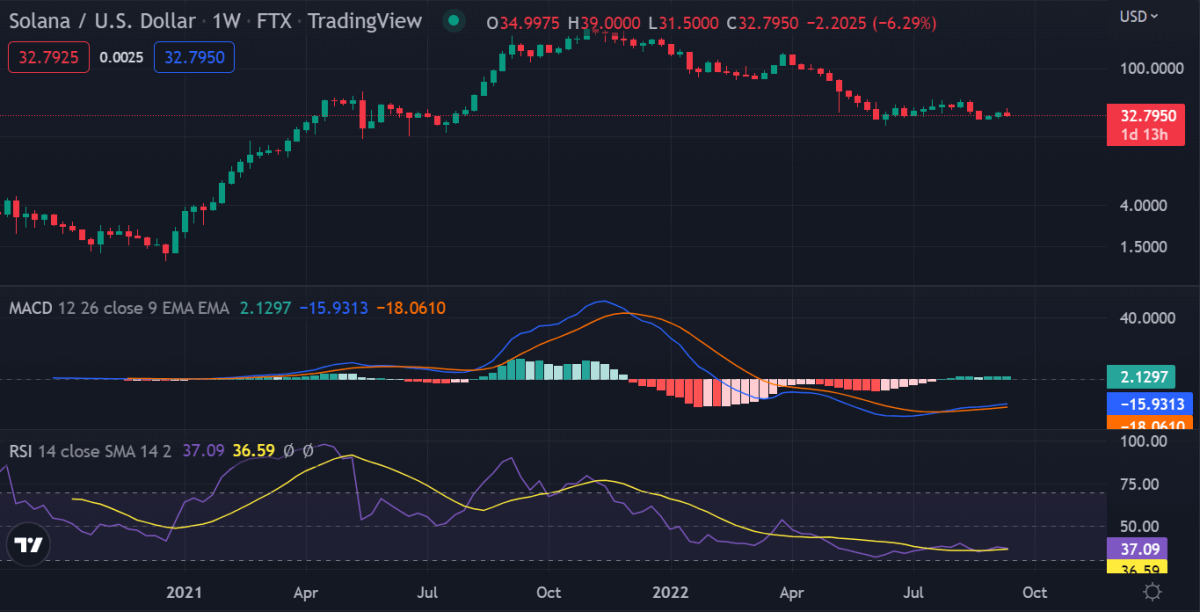Select the high value H39.0000
1200x612 pixels.
tap(605, 21)
